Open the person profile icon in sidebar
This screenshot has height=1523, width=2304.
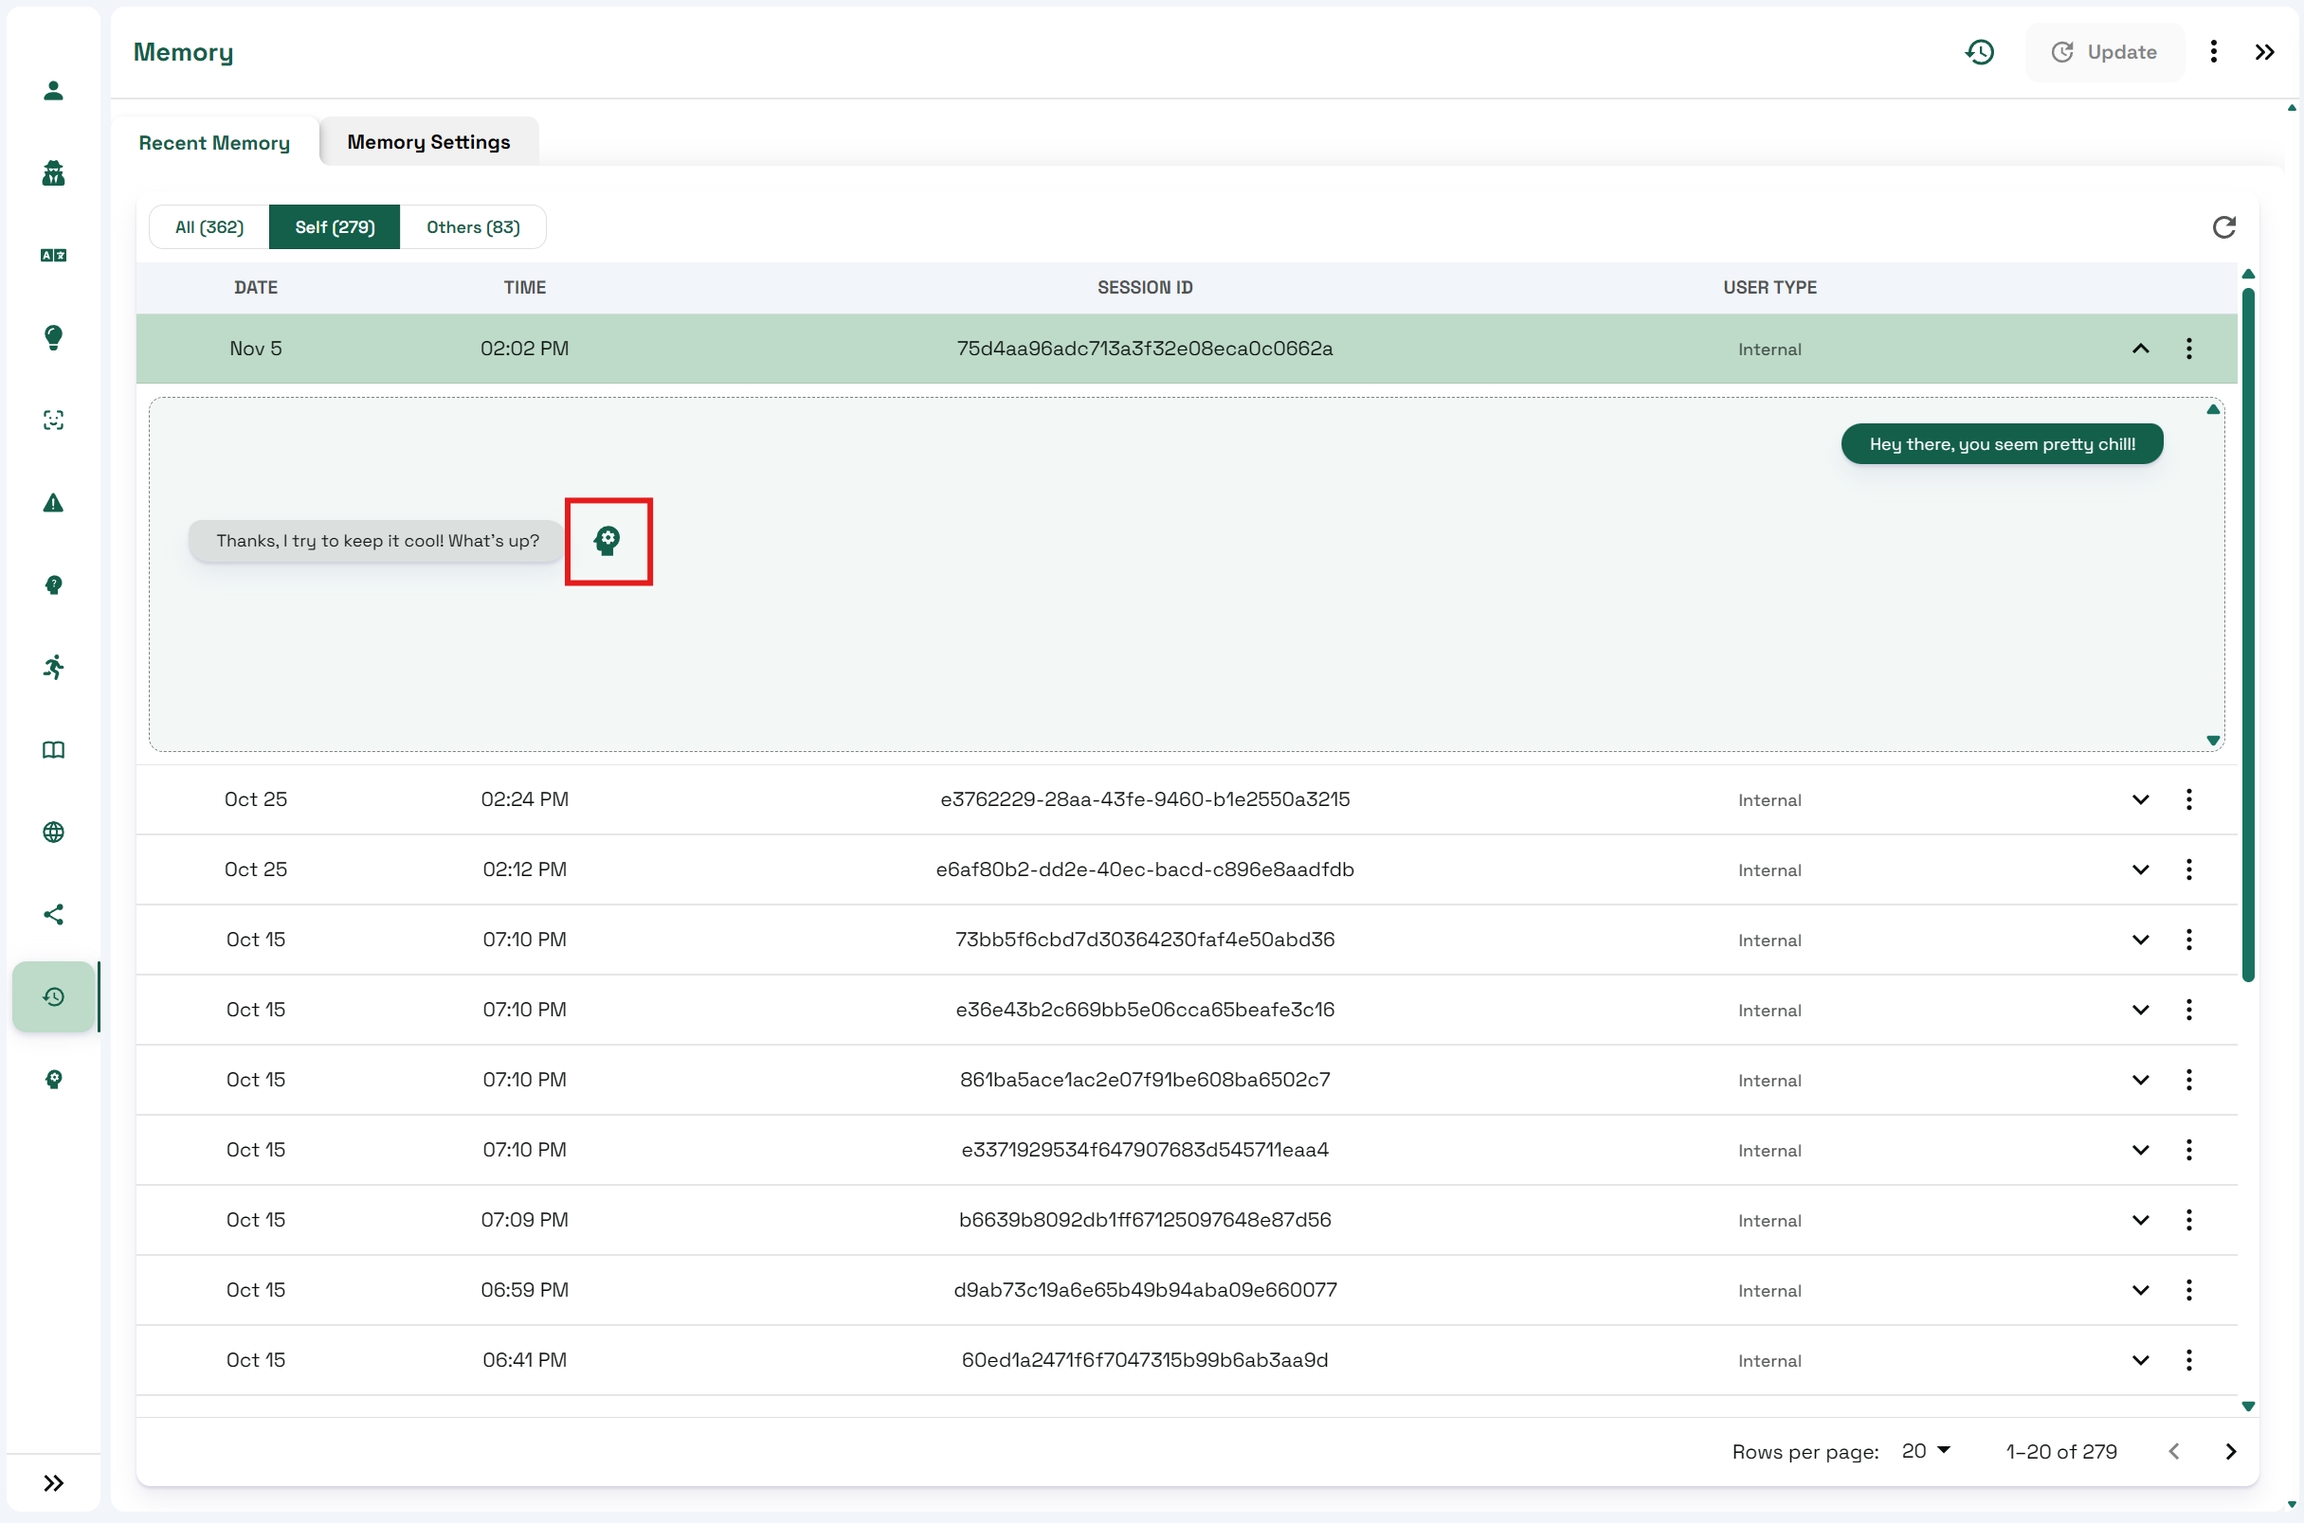pos(54,91)
